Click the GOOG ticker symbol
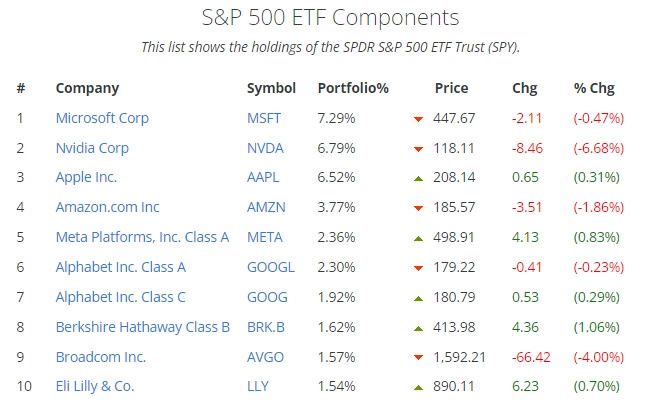The height and width of the screenshot is (400, 649). click(x=266, y=297)
